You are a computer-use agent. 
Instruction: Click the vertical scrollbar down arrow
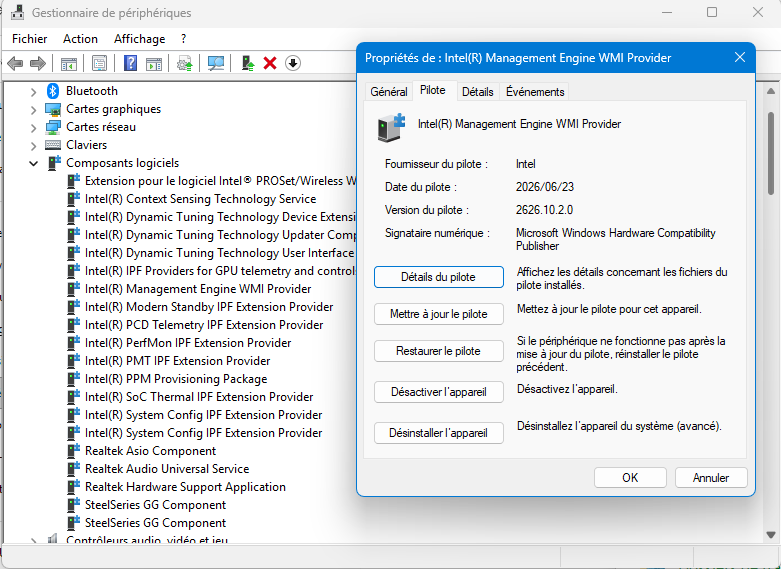click(x=771, y=535)
